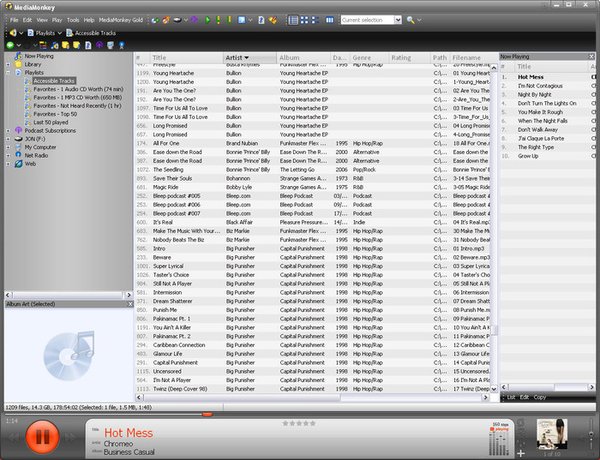The image size is (600, 460).
Task: Skip to the next track
Action: coord(71,437)
